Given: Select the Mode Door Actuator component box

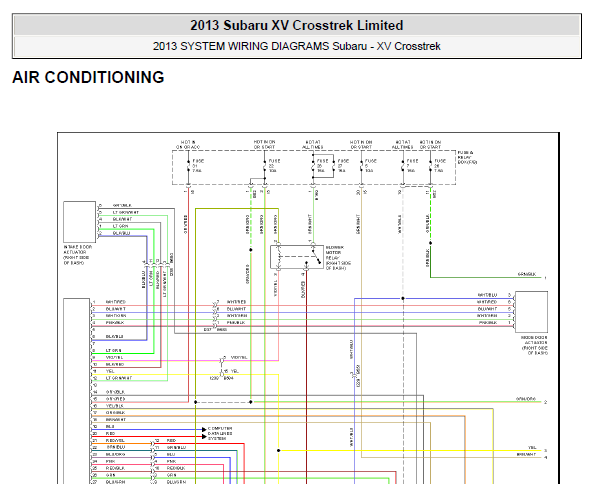Looking at the screenshot, I should [x=531, y=312].
